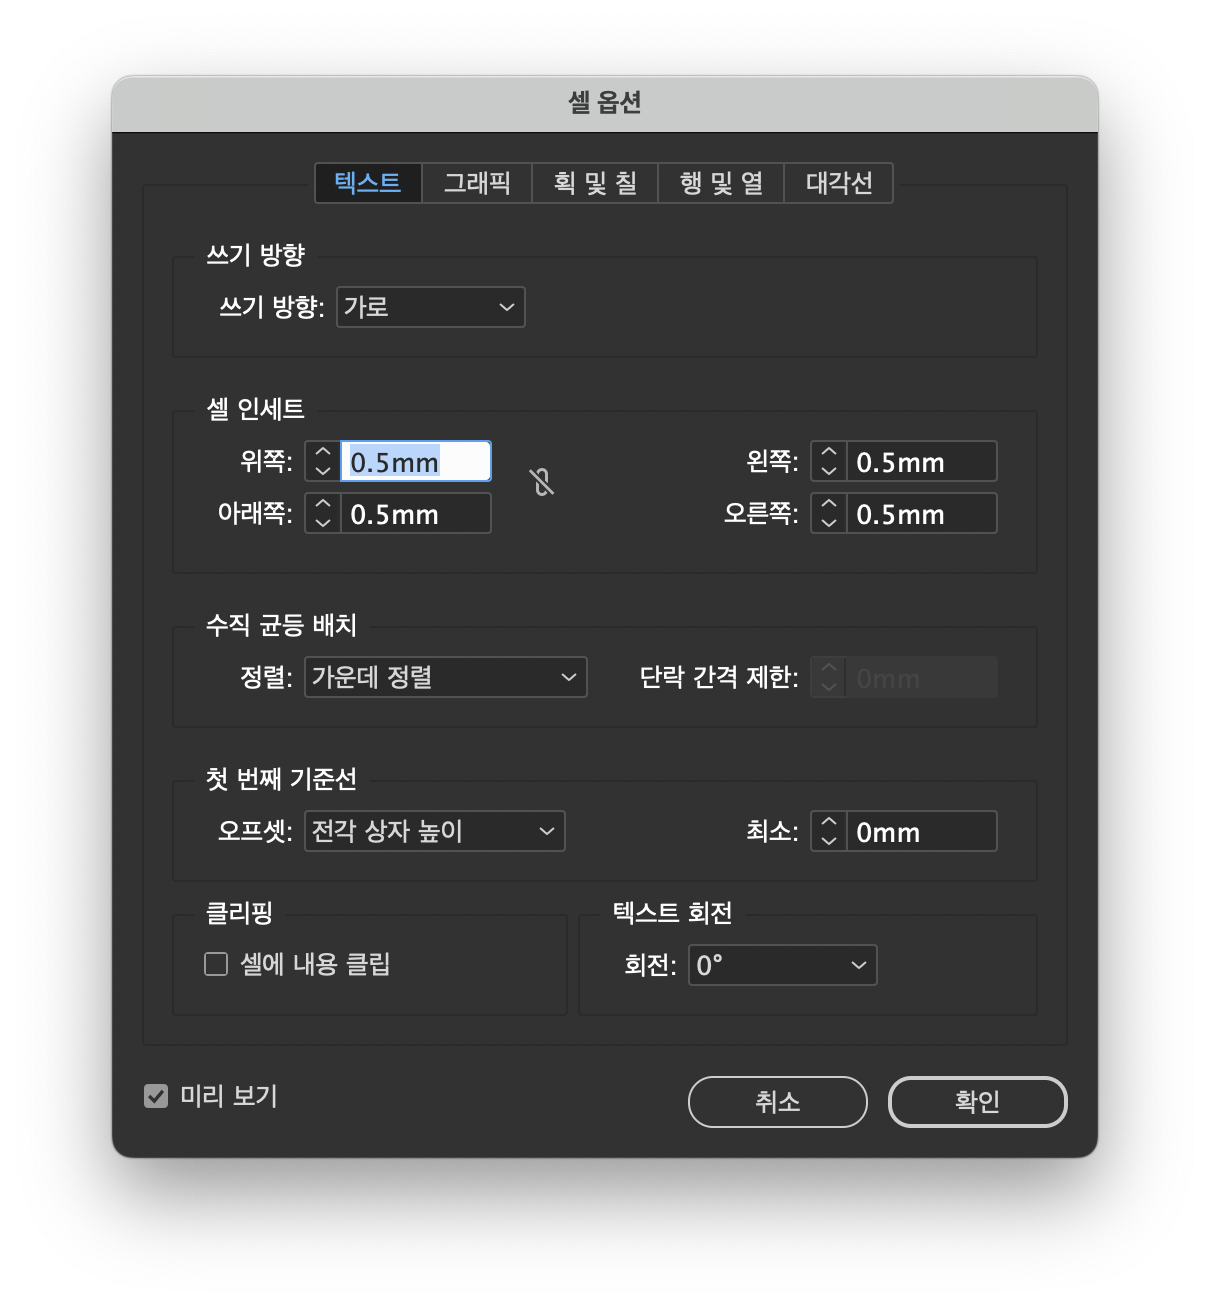
Task: Open the 대각선 tab
Action: (x=838, y=183)
